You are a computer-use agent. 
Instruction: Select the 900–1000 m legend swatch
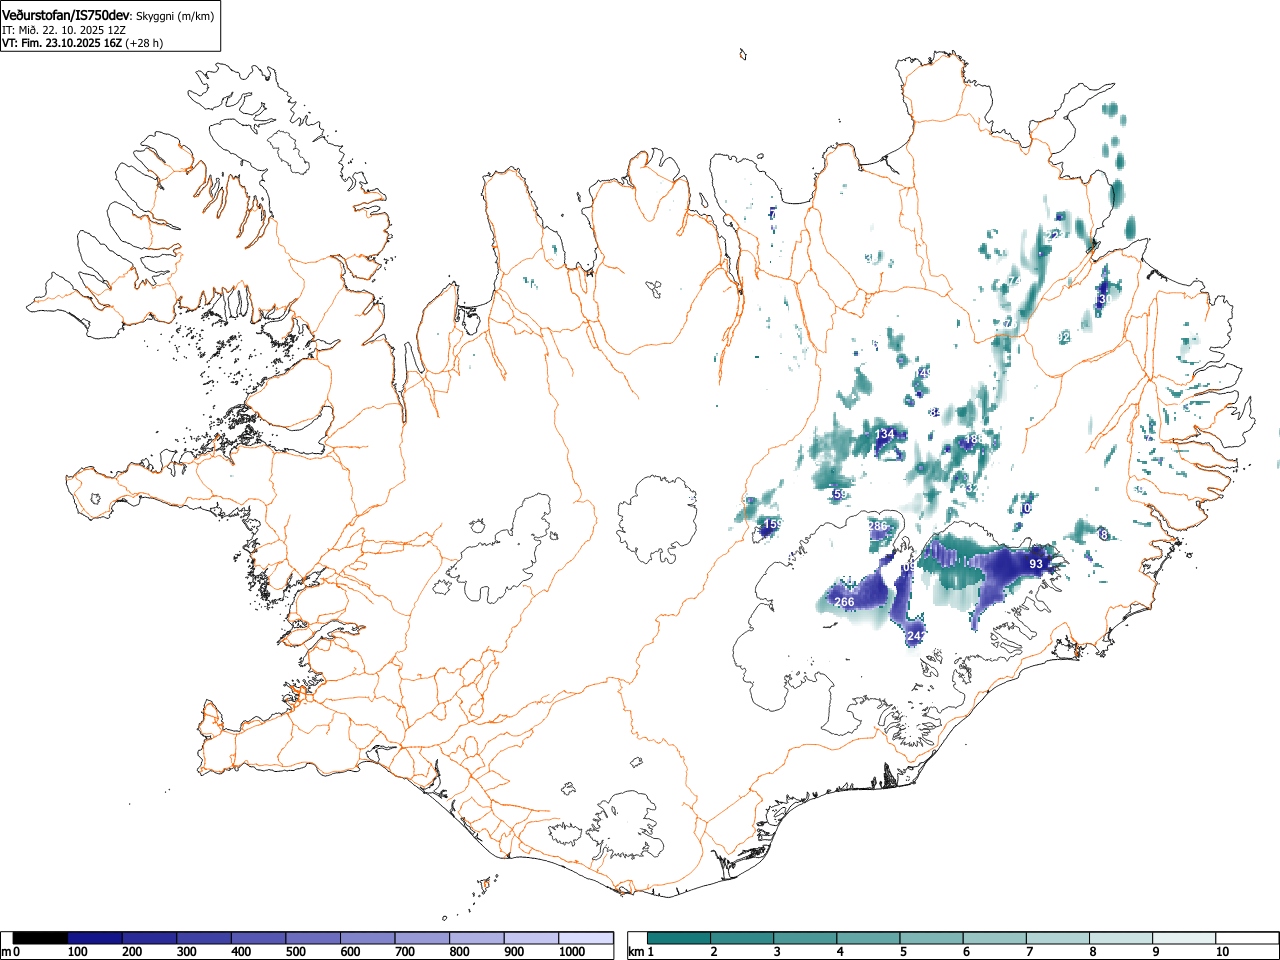tap(531, 938)
